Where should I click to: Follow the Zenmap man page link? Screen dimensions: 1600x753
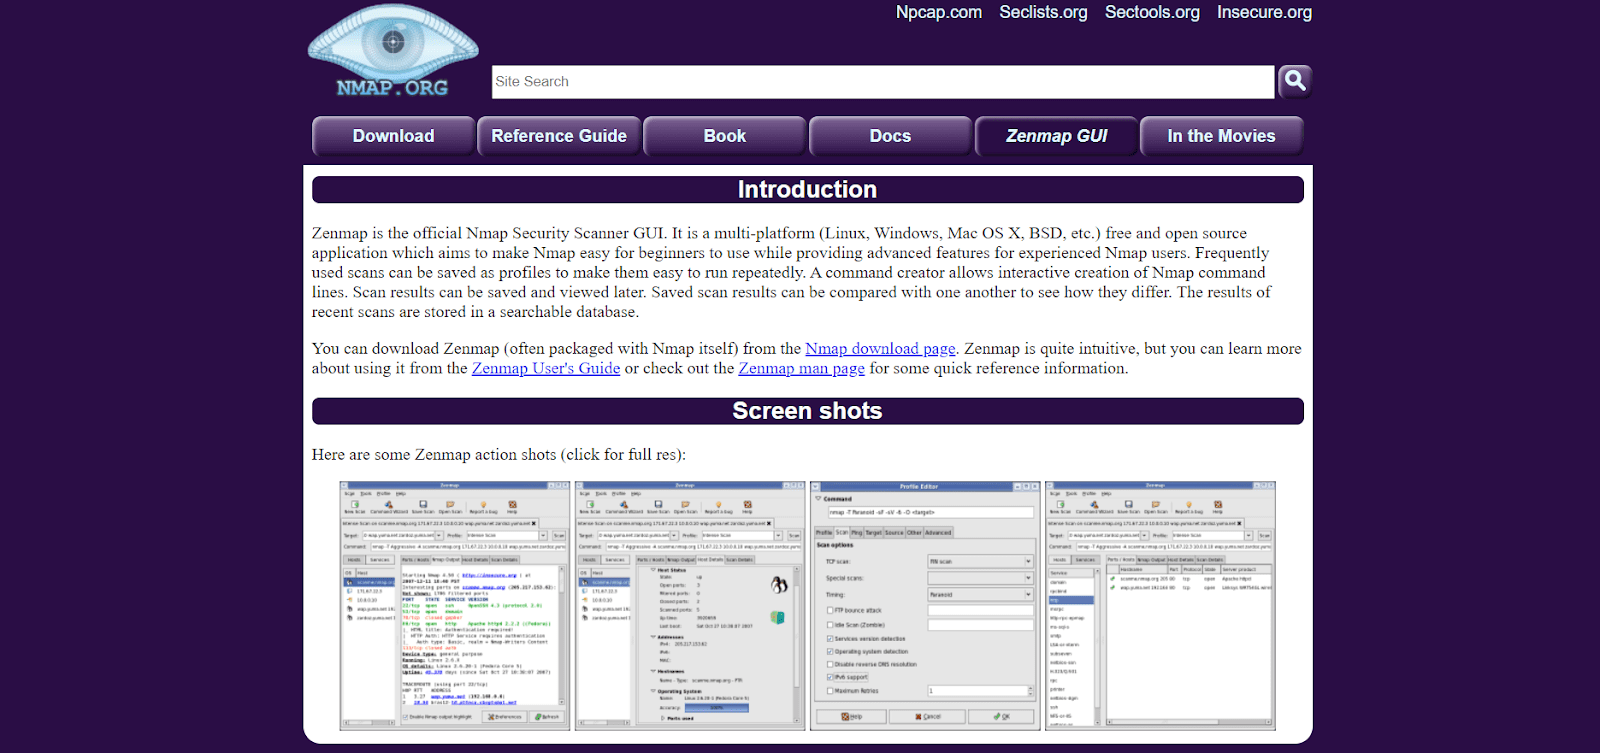click(x=801, y=369)
